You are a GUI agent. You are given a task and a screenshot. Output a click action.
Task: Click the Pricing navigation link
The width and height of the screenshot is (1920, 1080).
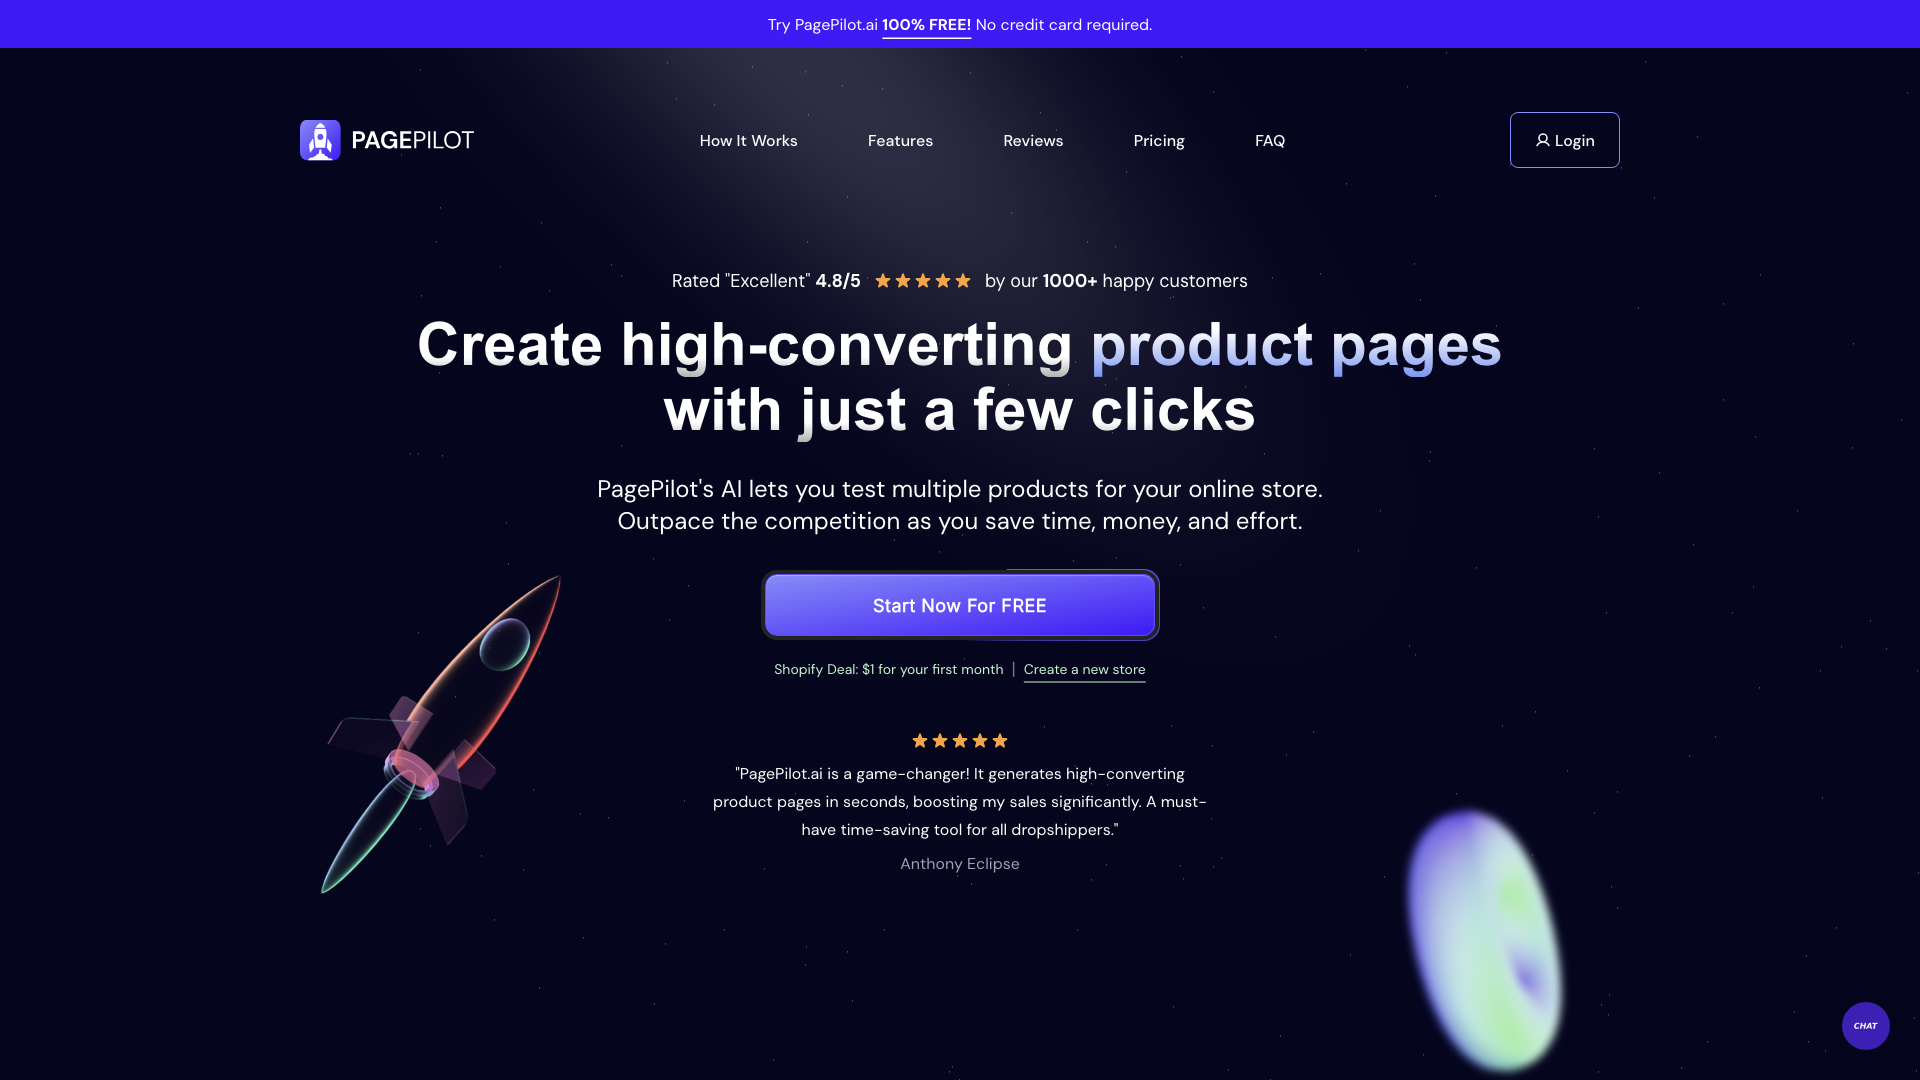(1159, 140)
